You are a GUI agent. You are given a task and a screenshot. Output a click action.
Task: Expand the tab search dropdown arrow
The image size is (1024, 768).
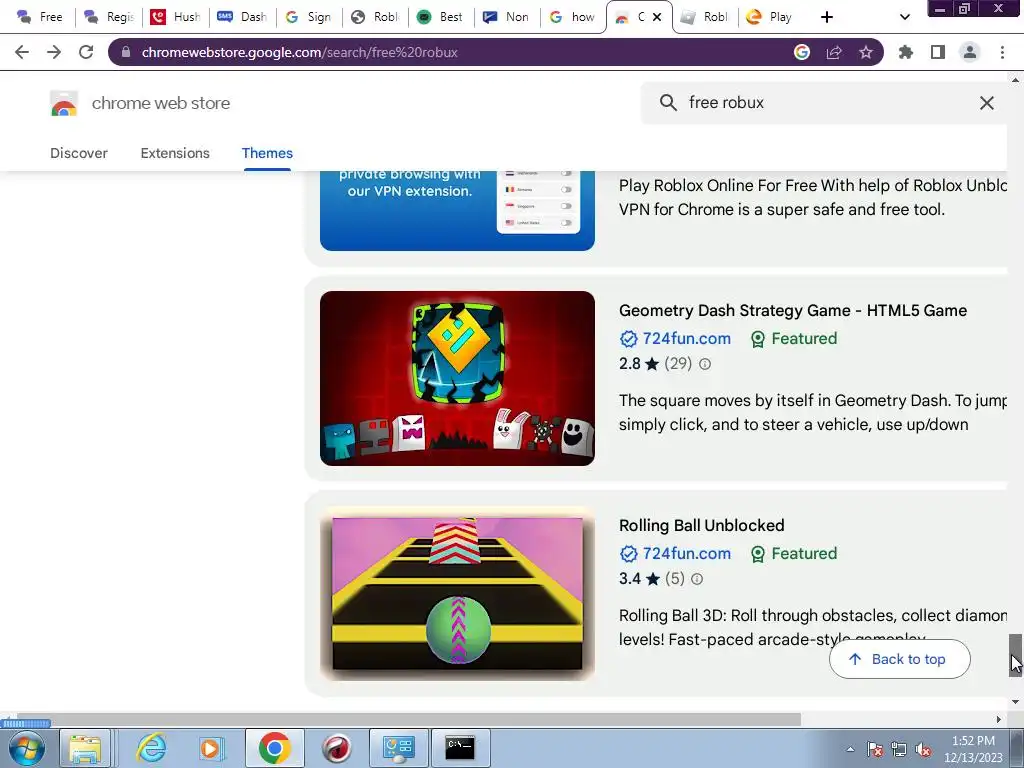[904, 17]
